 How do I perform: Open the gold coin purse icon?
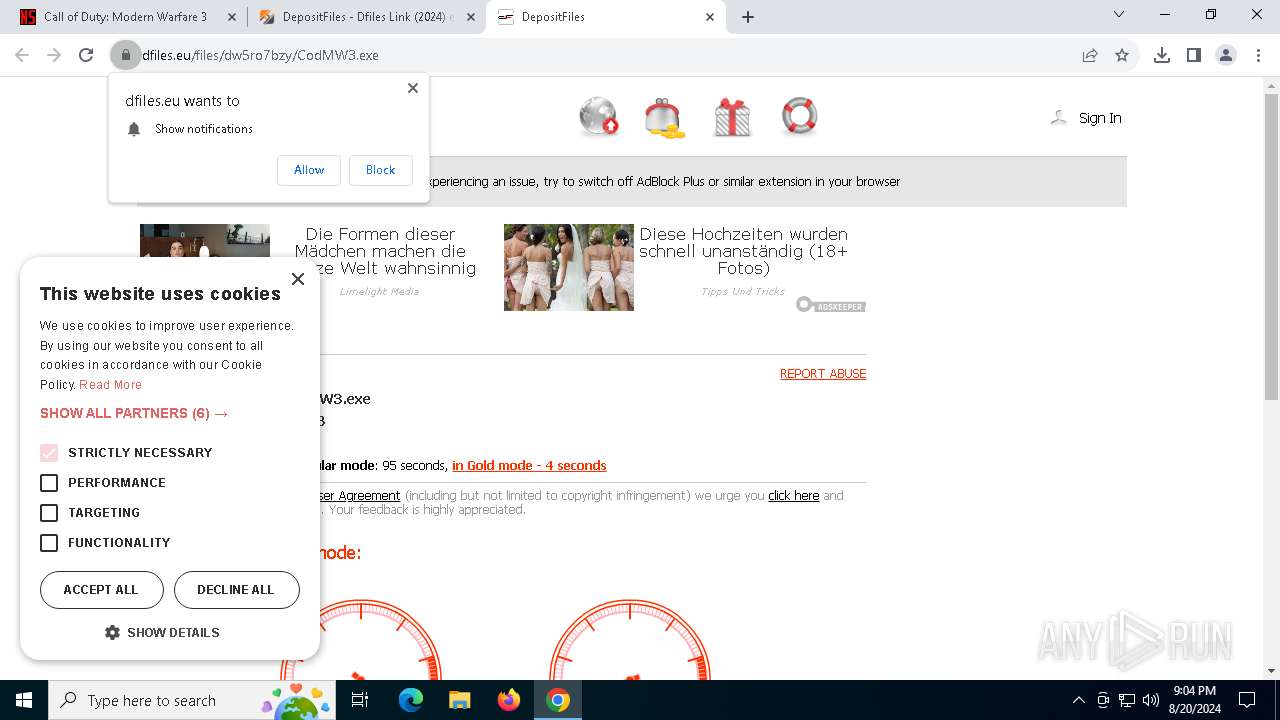pos(664,117)
